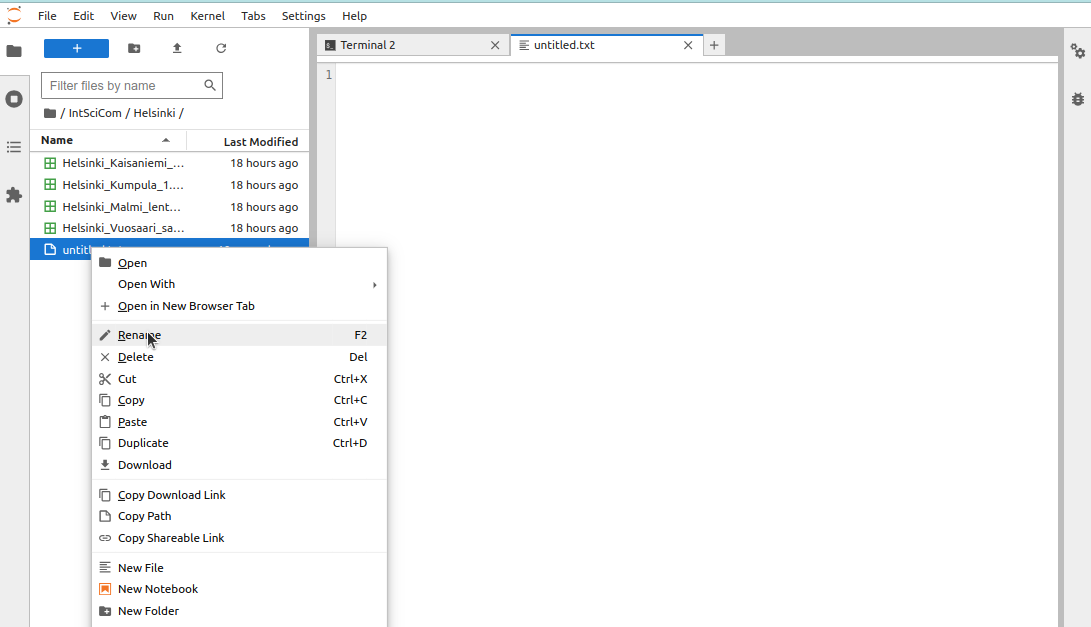
Task: Select the Helsinki_Kumpula_1 file
Action: tap(169, 185)
